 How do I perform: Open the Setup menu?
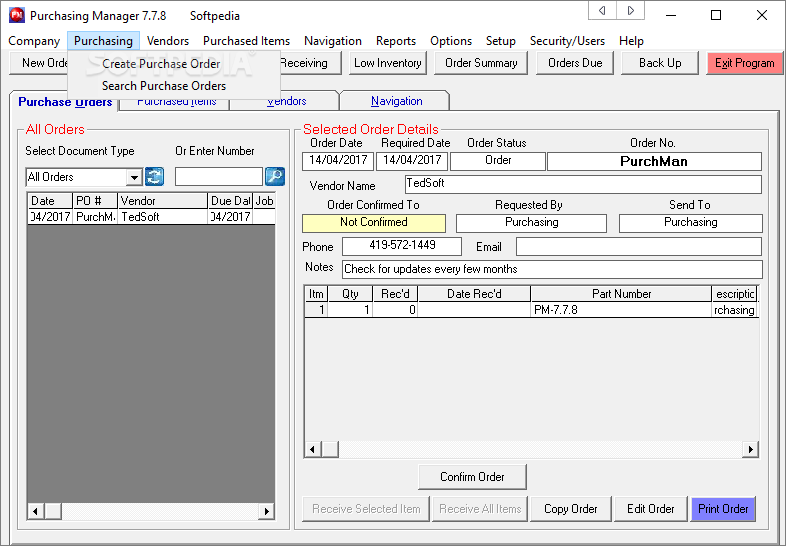(x=500, y=41)
